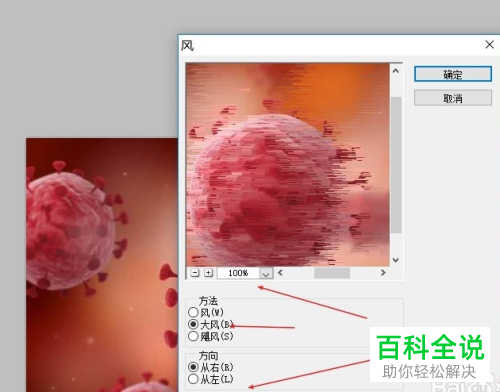Click the virus image on the background canvas
The height and width of the screenshot is (392, 500).
tap(102, 265)
